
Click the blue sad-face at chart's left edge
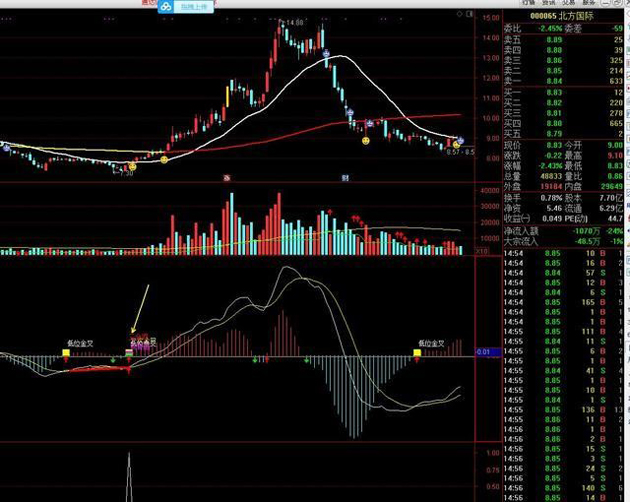coord(6,148)
